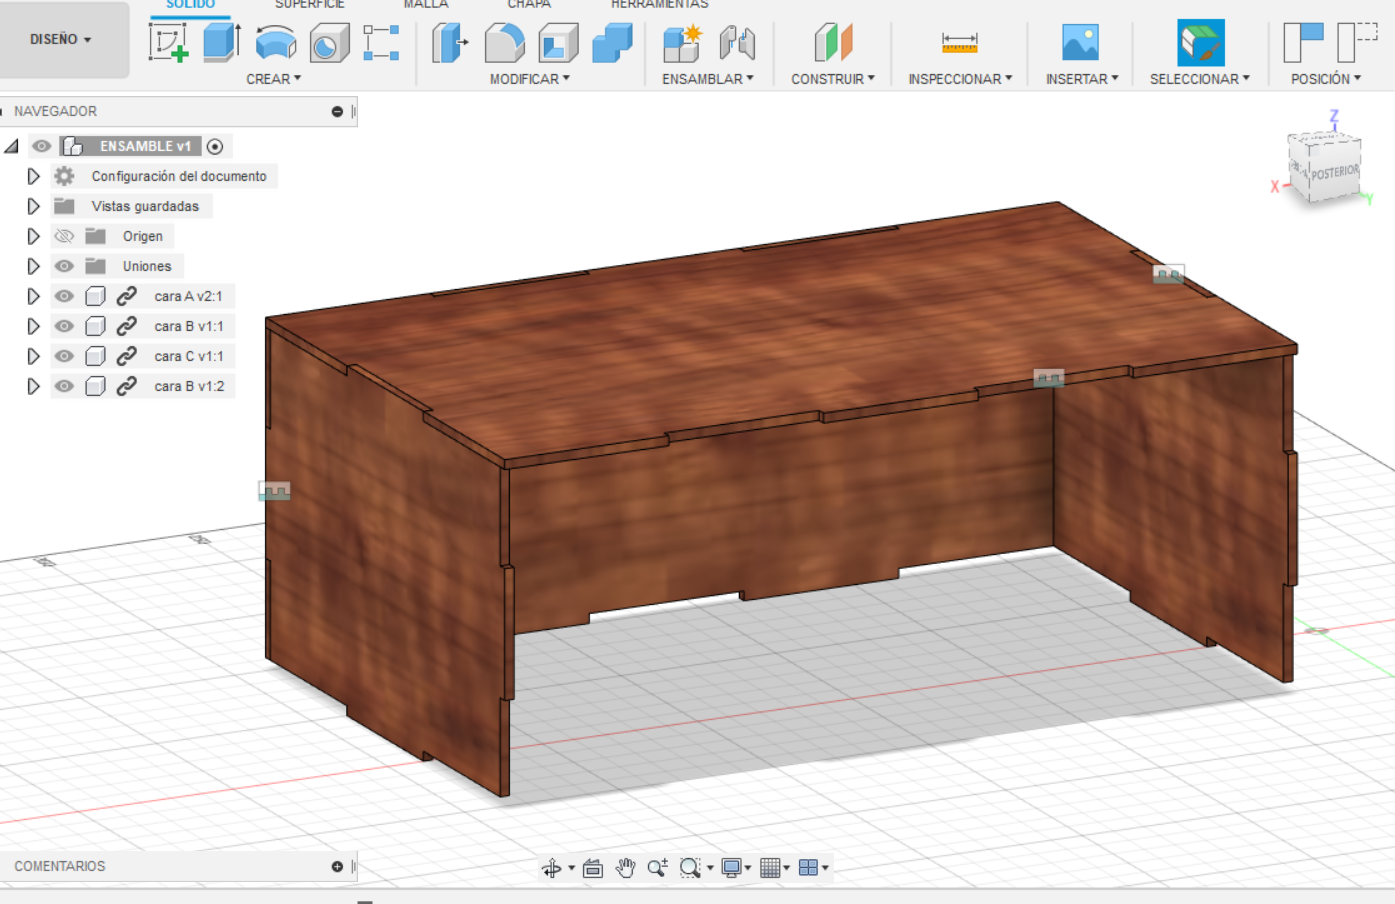Activate the ENSAMBLE v1 radio button

(215, 146)
